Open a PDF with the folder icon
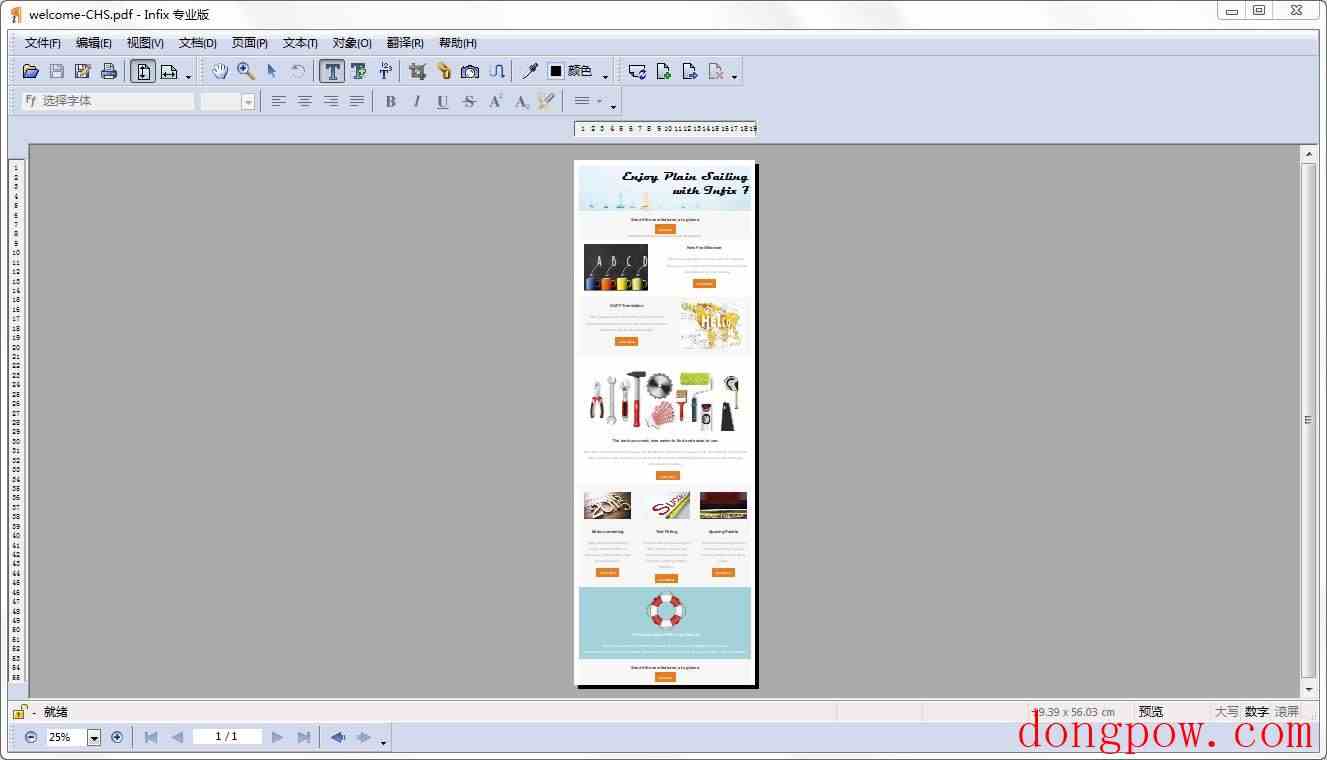The height and width of the screenshot is (760, 1327). (31, 71)
